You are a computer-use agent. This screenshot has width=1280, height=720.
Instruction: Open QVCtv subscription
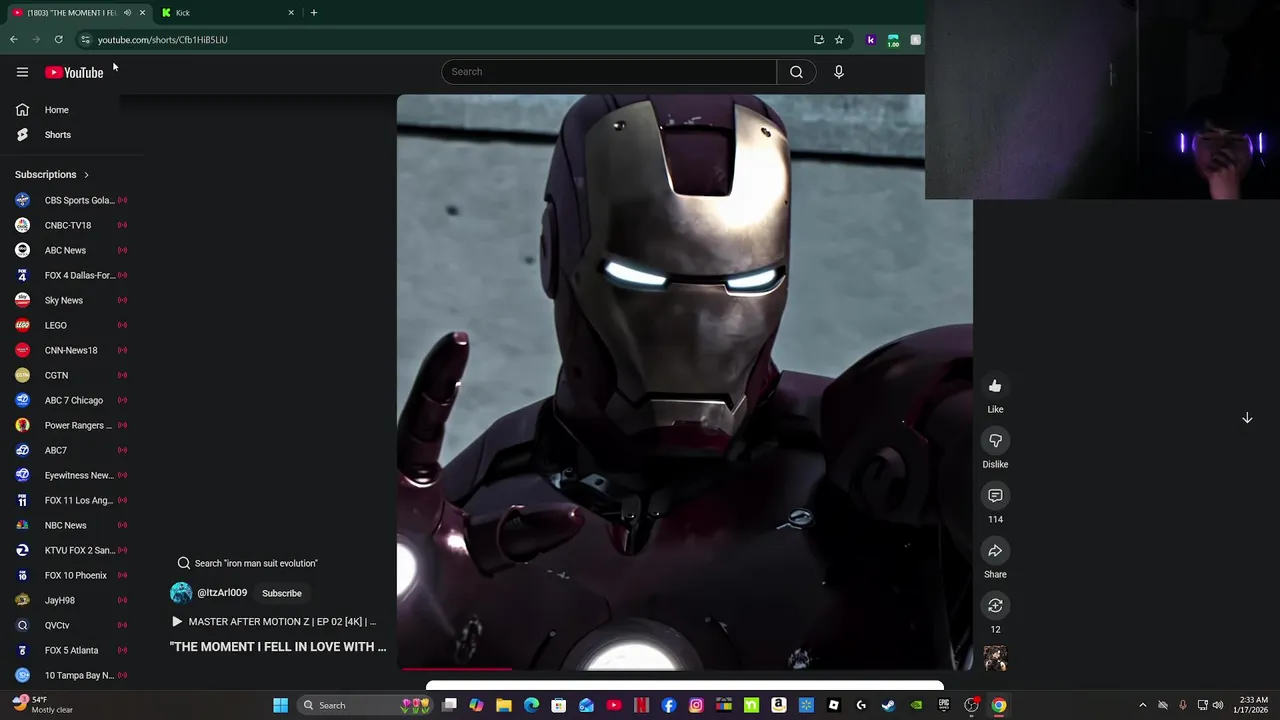click(x=70, y=625)
